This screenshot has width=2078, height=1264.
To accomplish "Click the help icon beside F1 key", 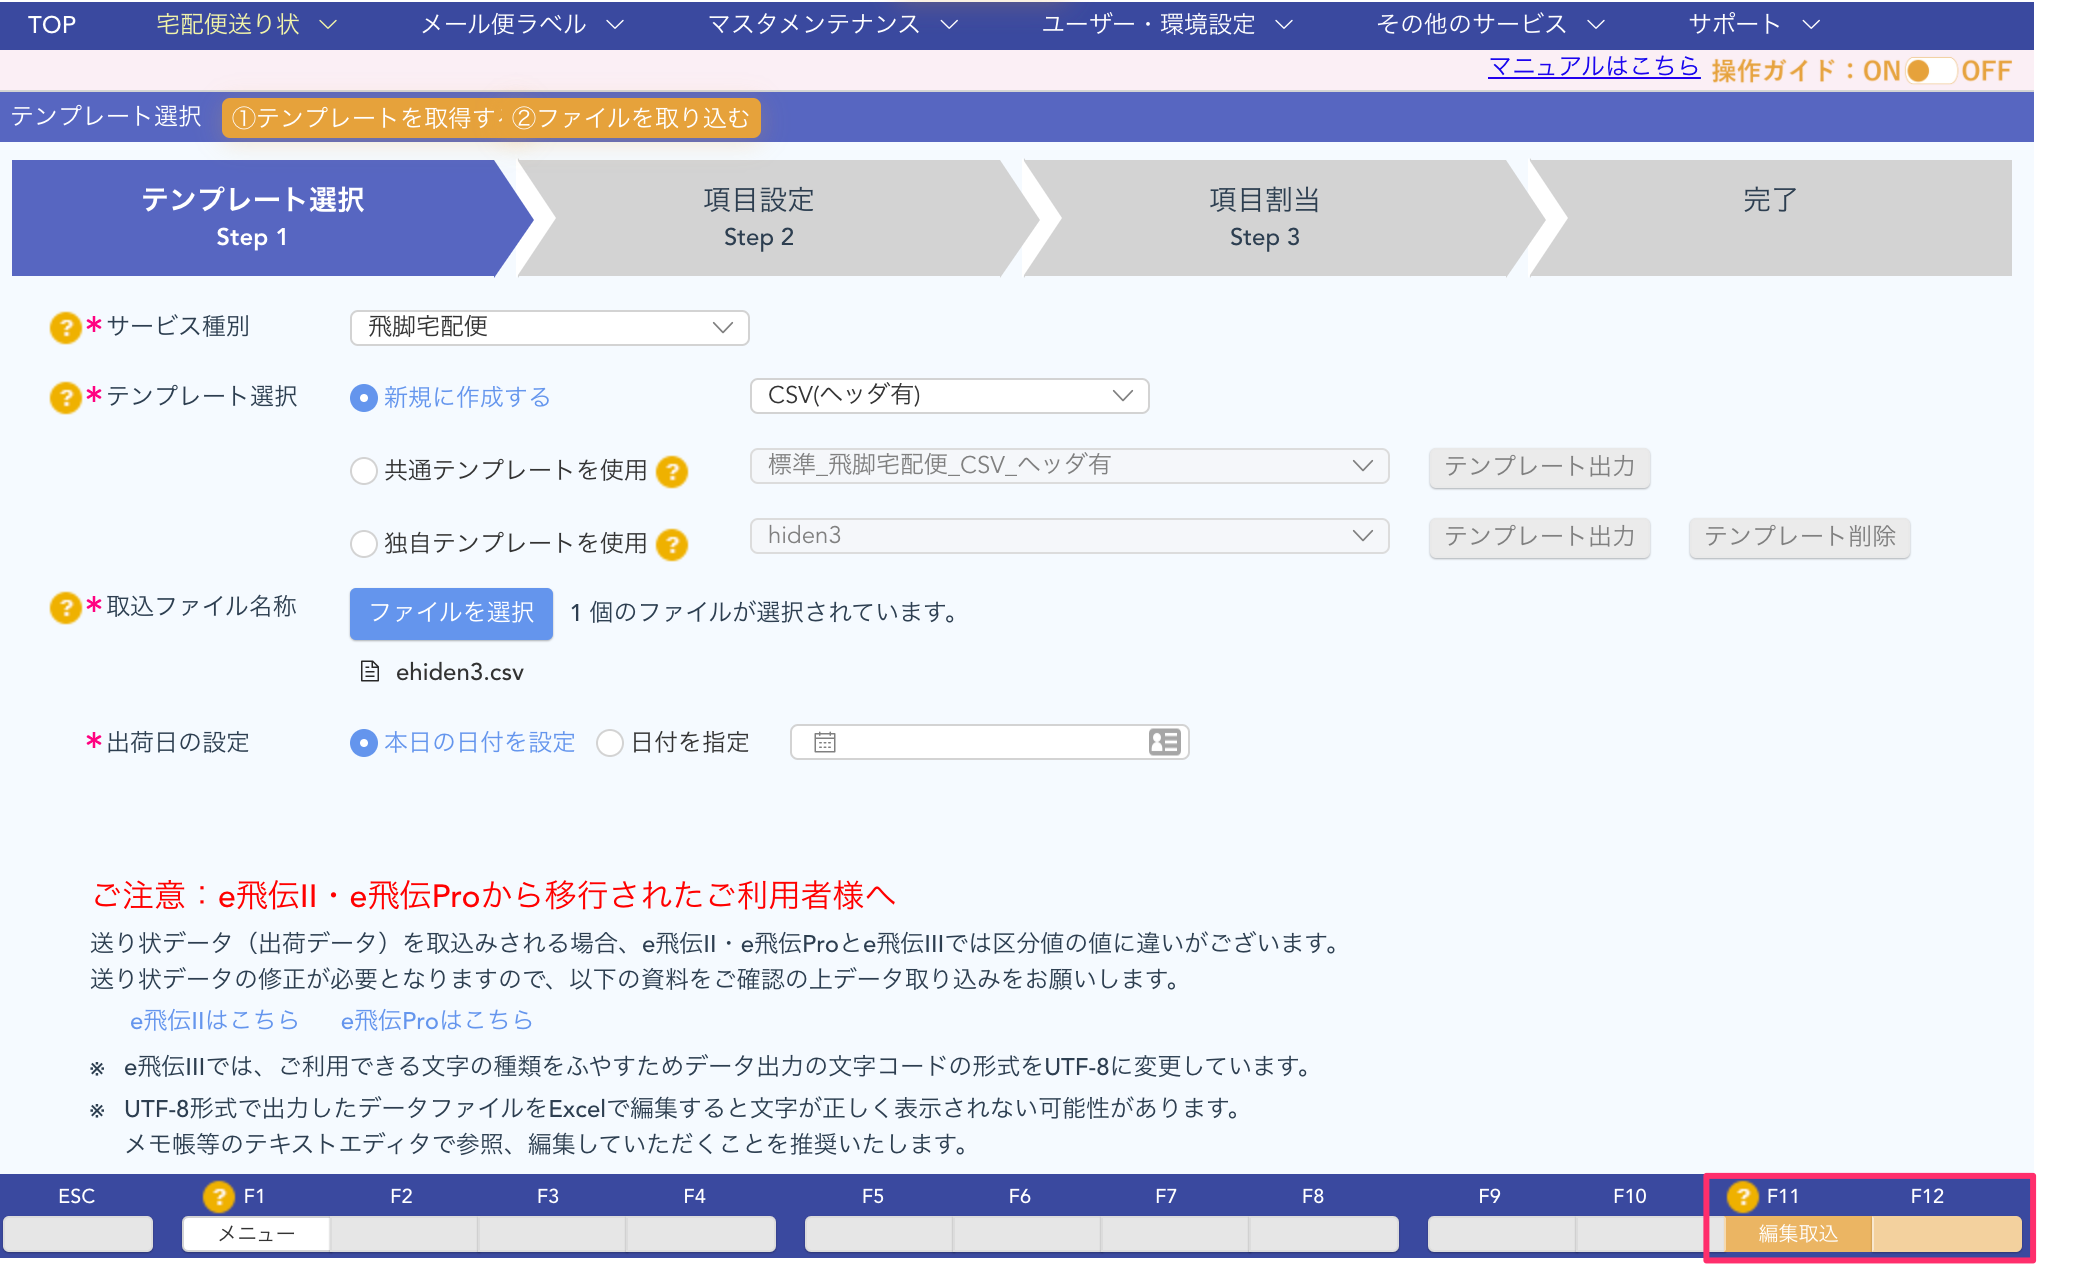I will (218, 1196).
